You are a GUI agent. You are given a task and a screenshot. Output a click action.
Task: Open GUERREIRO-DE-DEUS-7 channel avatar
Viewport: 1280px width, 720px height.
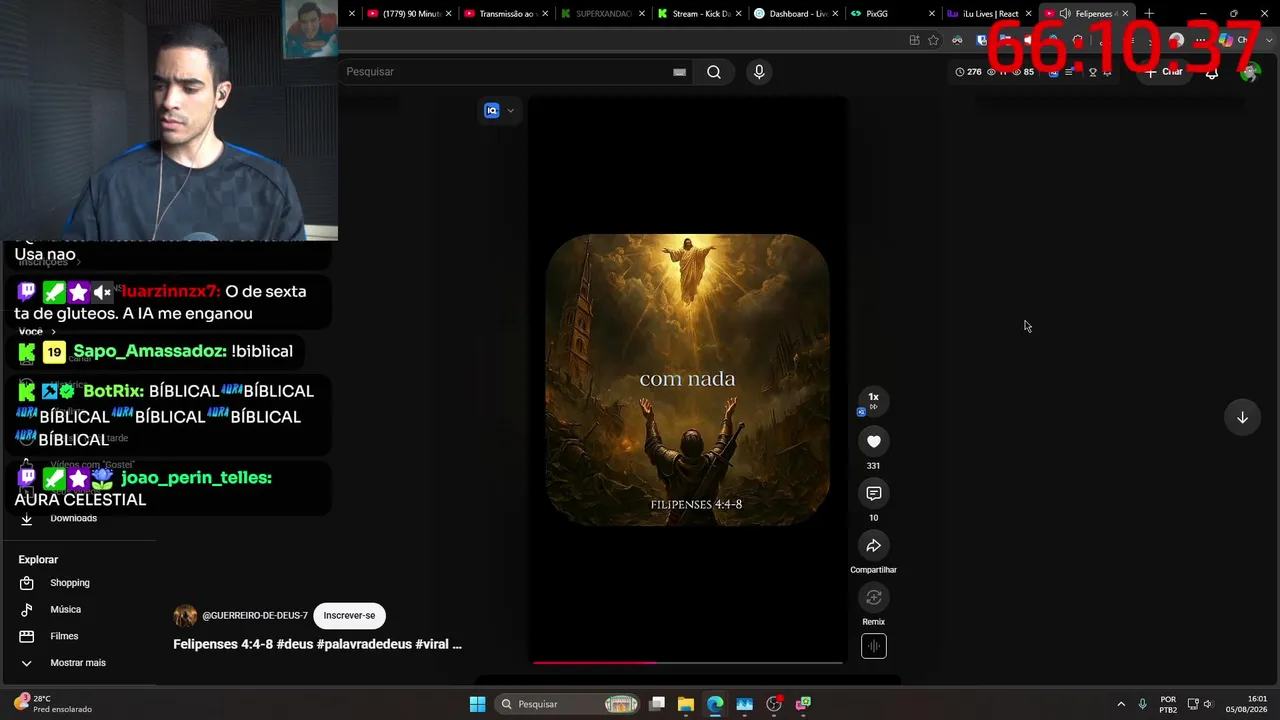pos(185,615)
